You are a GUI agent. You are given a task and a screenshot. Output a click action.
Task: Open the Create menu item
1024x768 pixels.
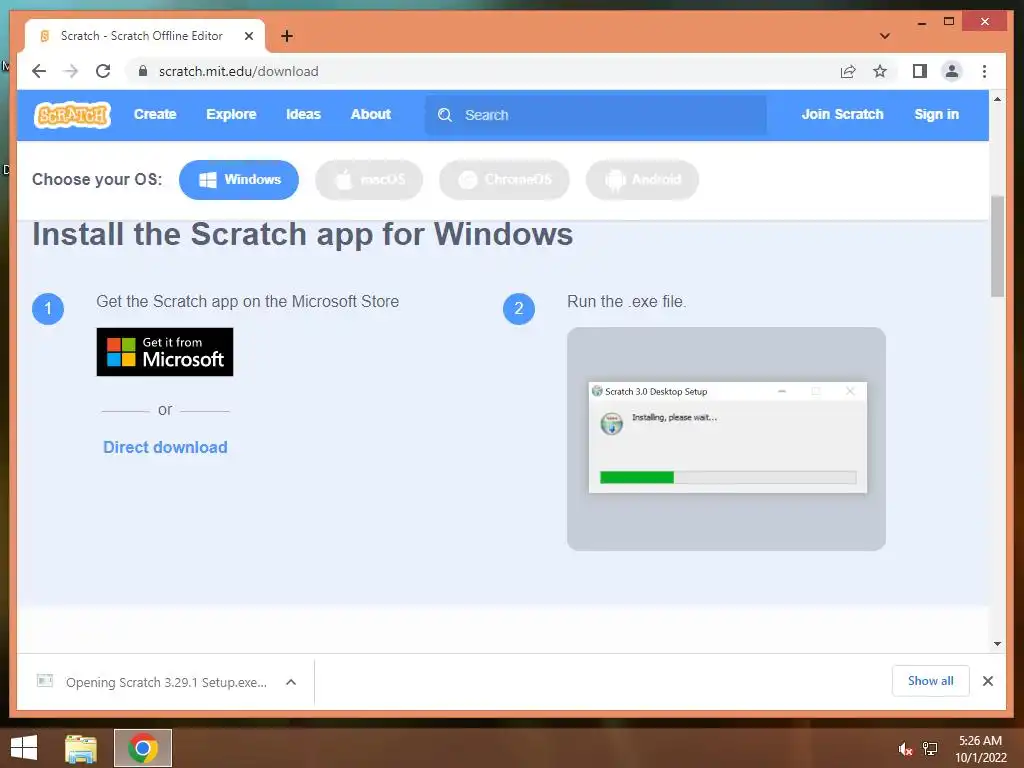click(x=155, y=114)
